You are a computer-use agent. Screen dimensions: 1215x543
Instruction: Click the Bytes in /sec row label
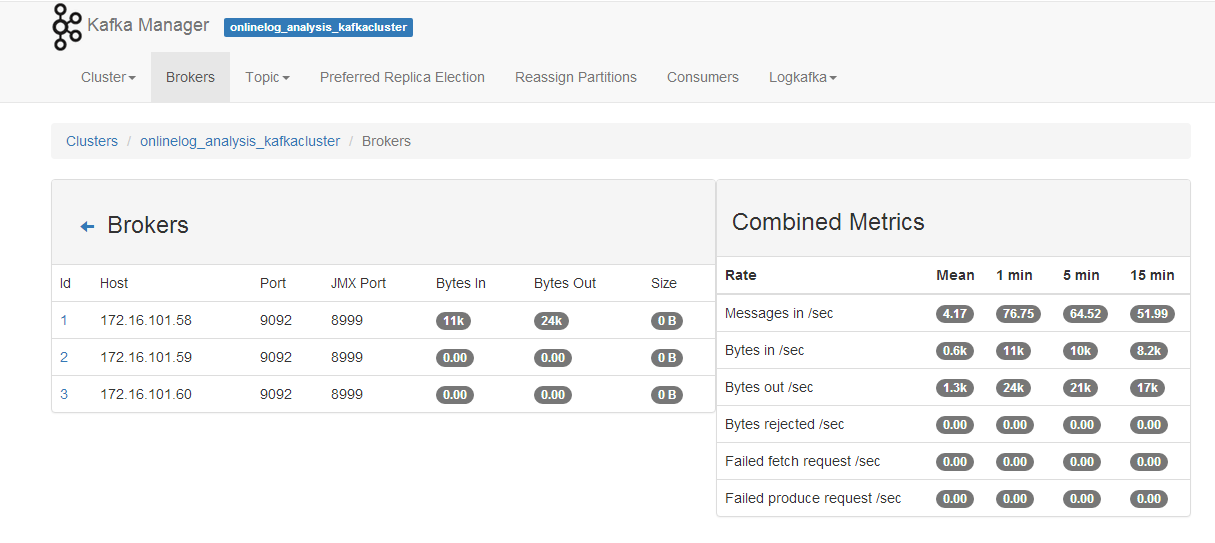click(x=765, y=350)
